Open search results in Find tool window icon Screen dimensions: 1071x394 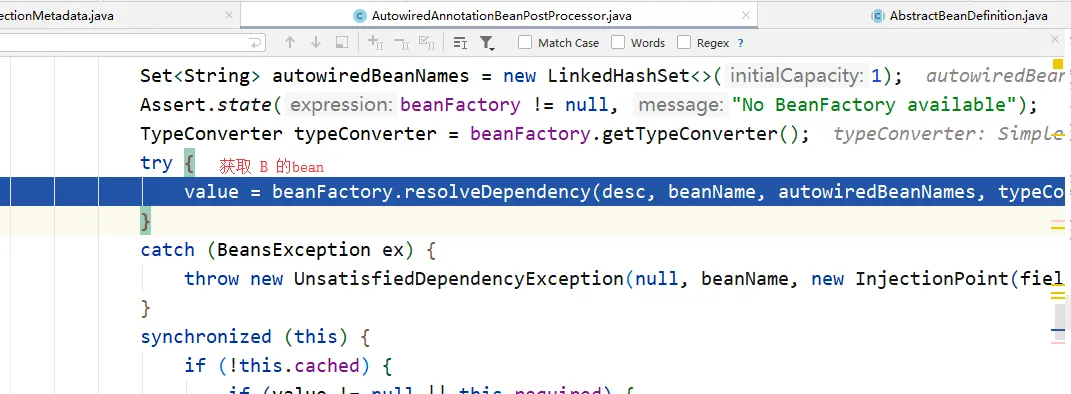(460, 43)
